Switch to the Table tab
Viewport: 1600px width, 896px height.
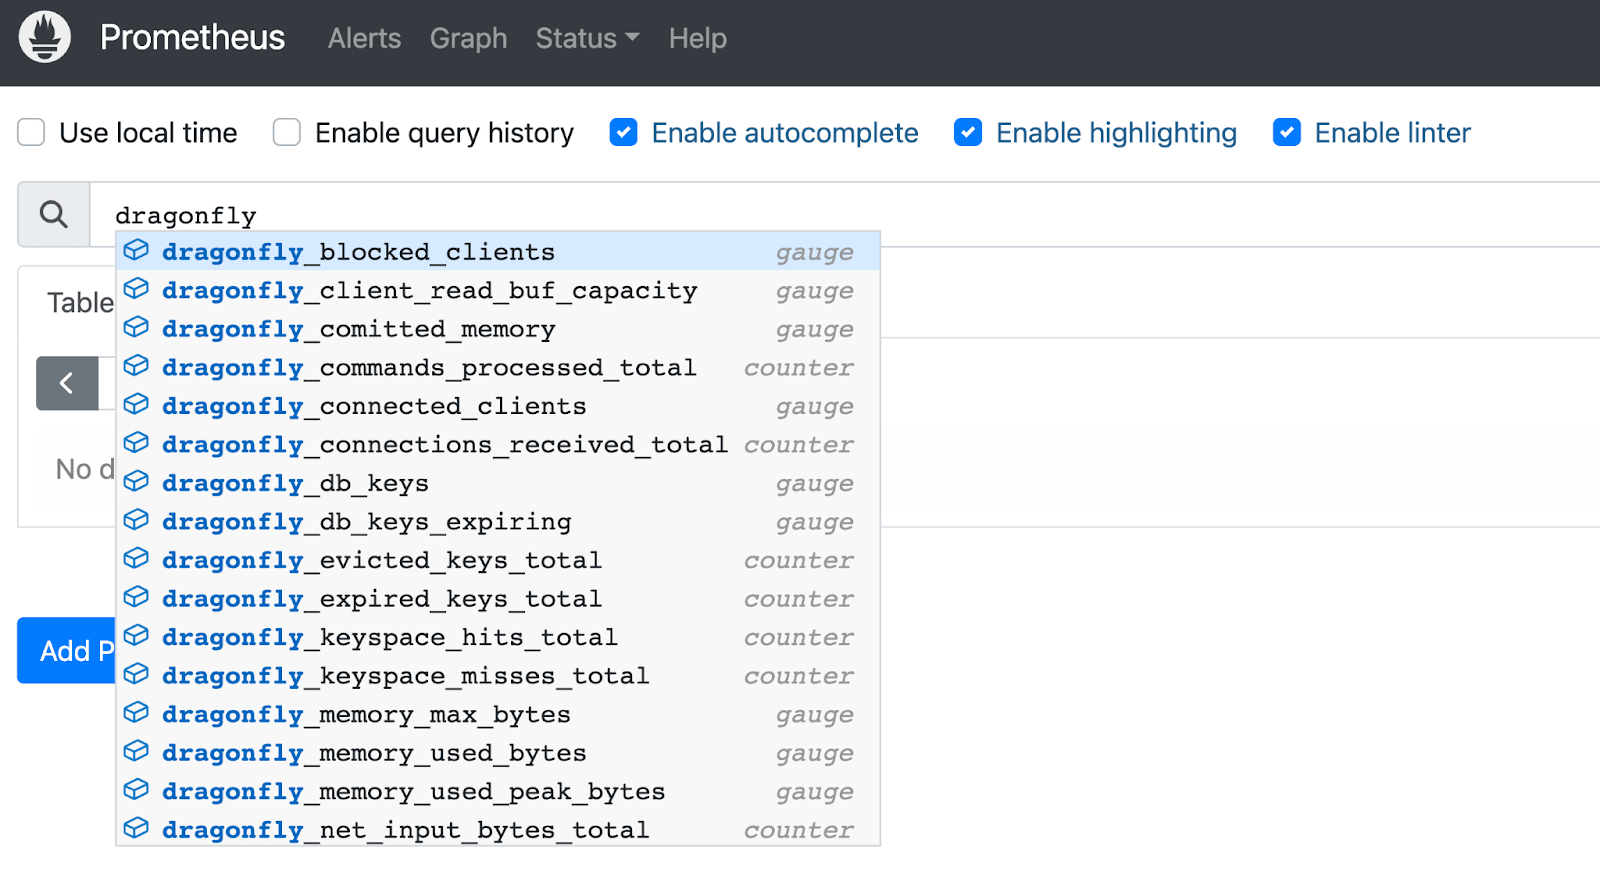80,303
